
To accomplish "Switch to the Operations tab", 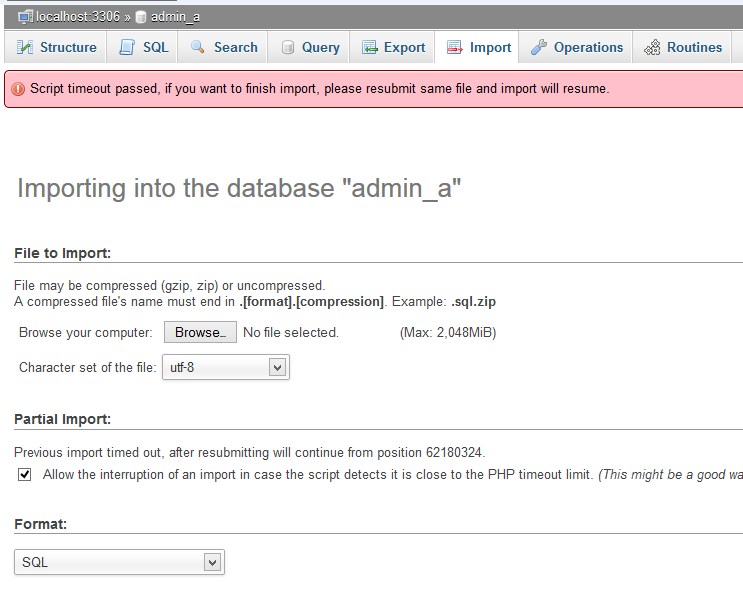I will [588, 47].
